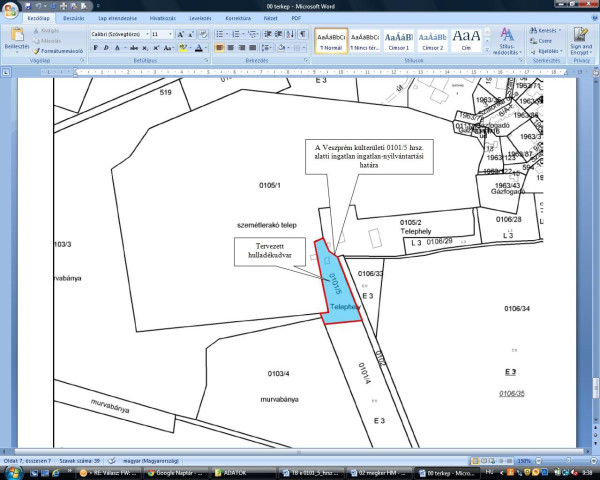This screenshot has width=600, height=480.
Task: Open the Korrektúra ribbon tab
Action: 238,18
